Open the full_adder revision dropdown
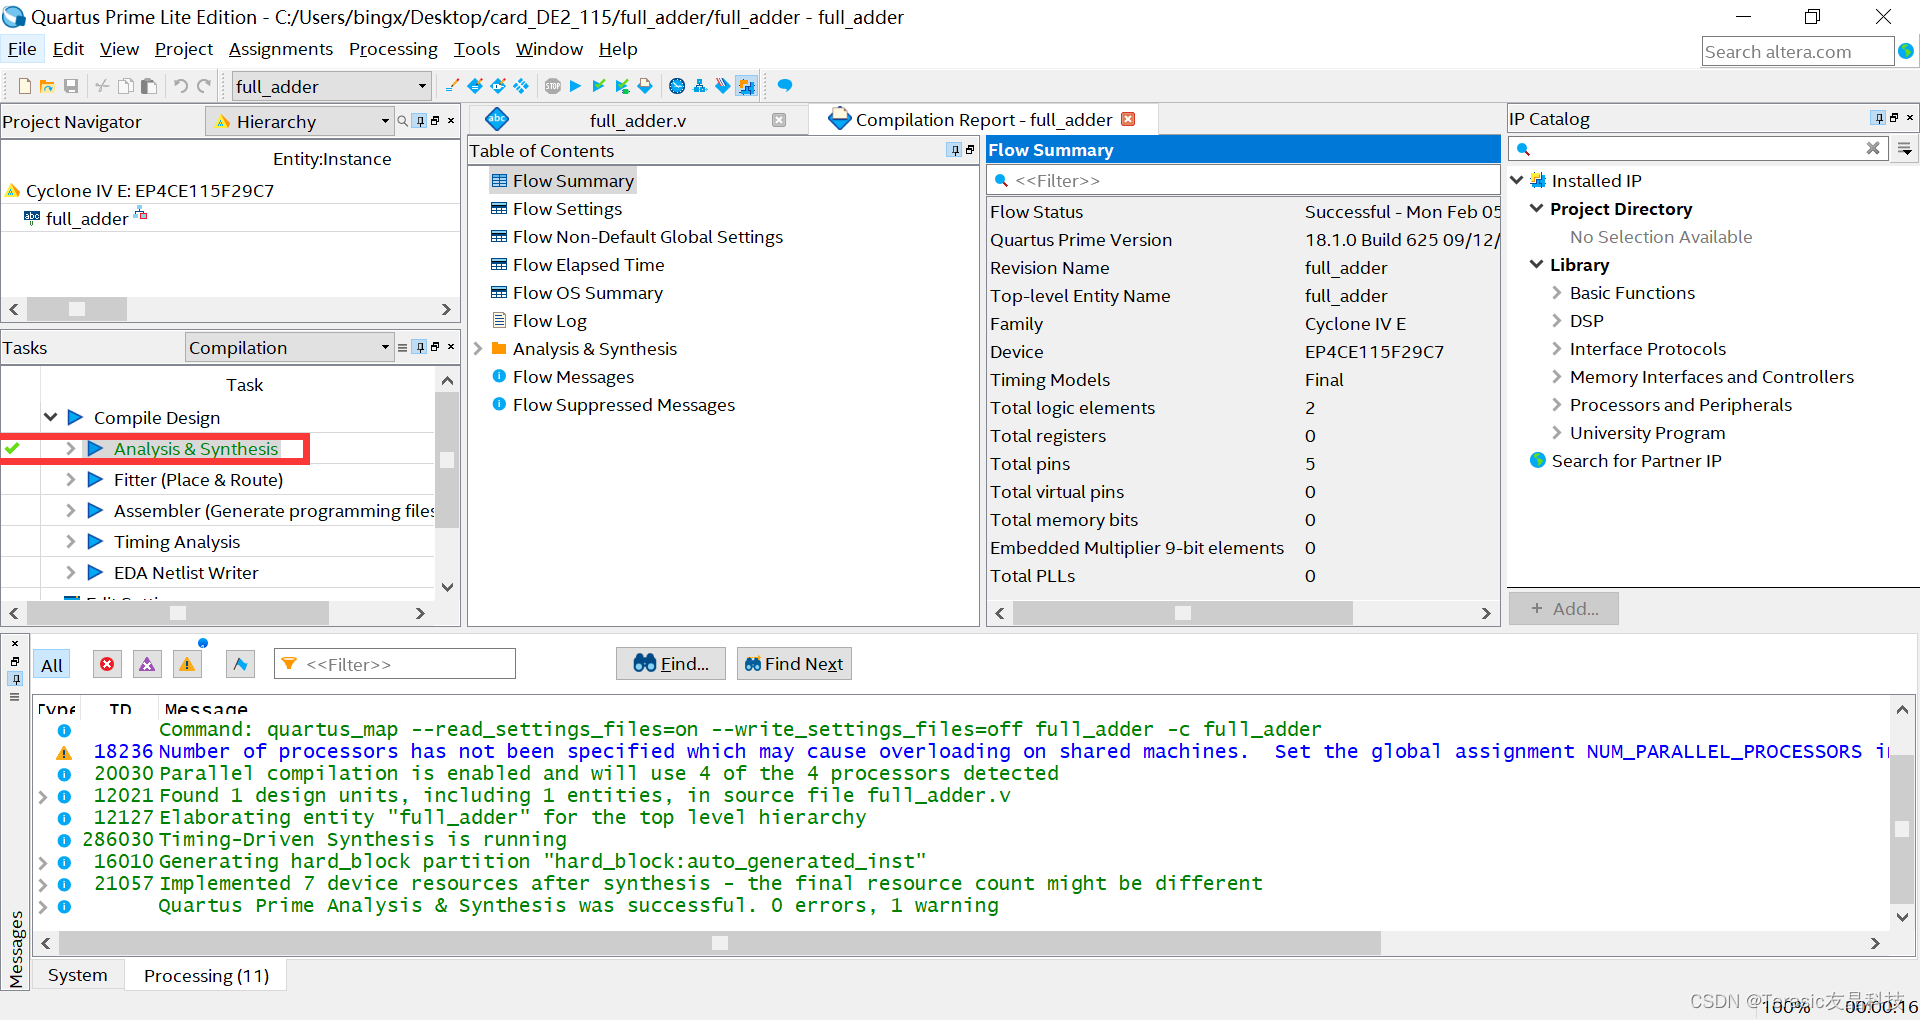 [331, 86]
